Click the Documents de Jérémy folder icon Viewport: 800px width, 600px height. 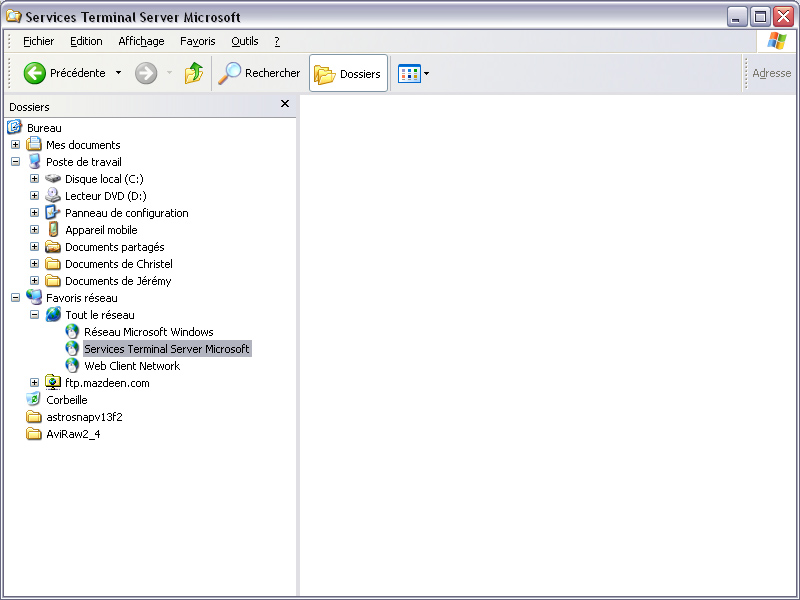[53, 281]
